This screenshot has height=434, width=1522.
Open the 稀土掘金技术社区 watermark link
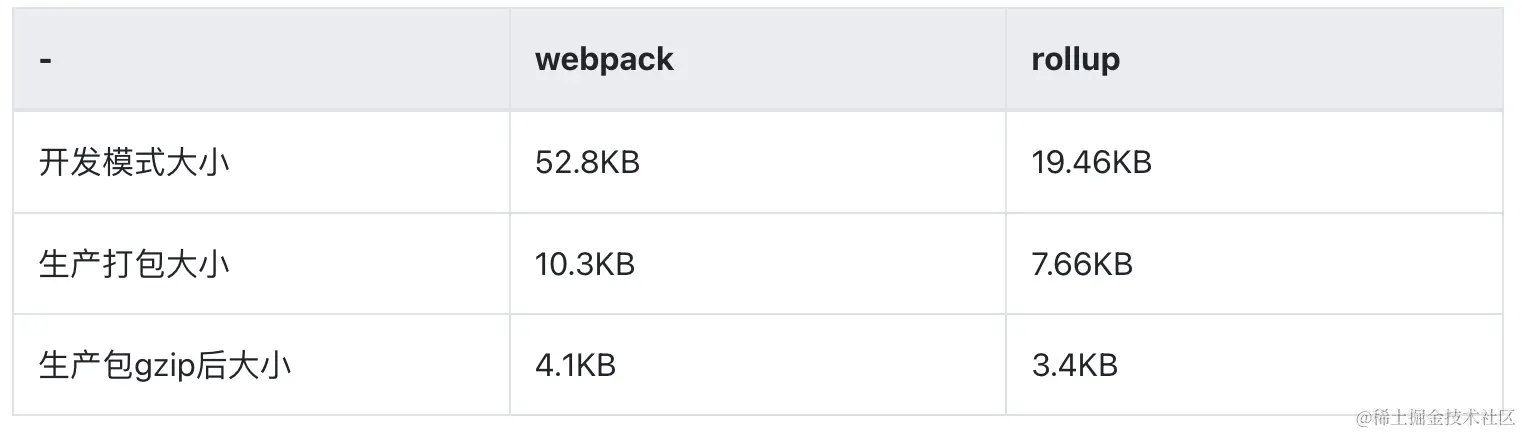pyautogui.click(x=1433, y=416)
